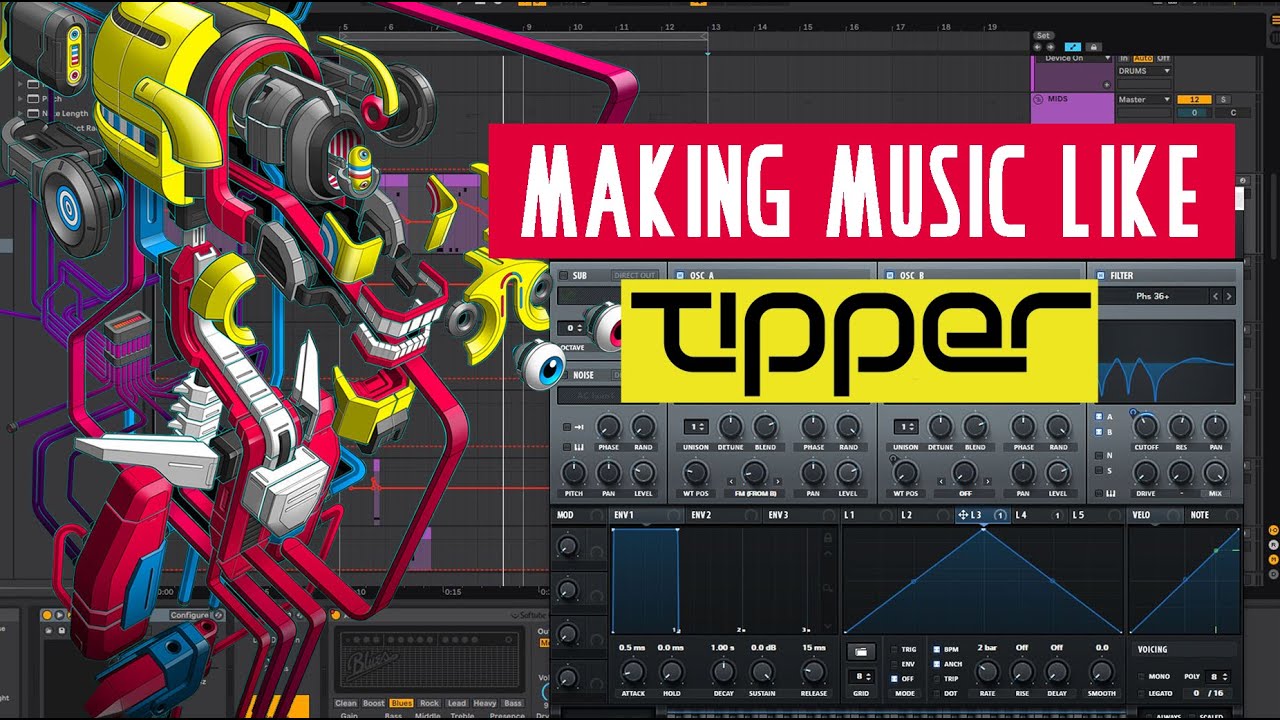Enable the MONO voicing checkbox
The width and height of the screenshot is (1280, 720).
1142,677
